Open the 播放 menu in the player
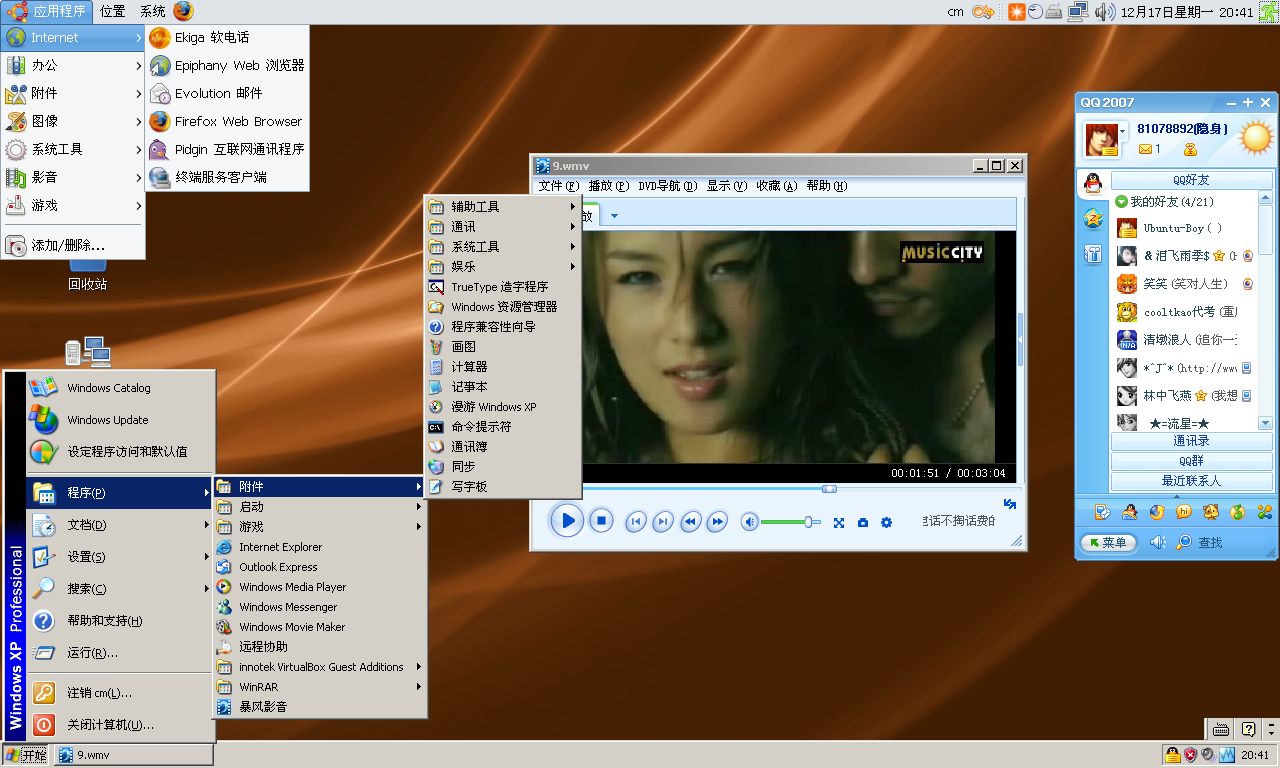The image size is (1280, 768). point(608,186)
